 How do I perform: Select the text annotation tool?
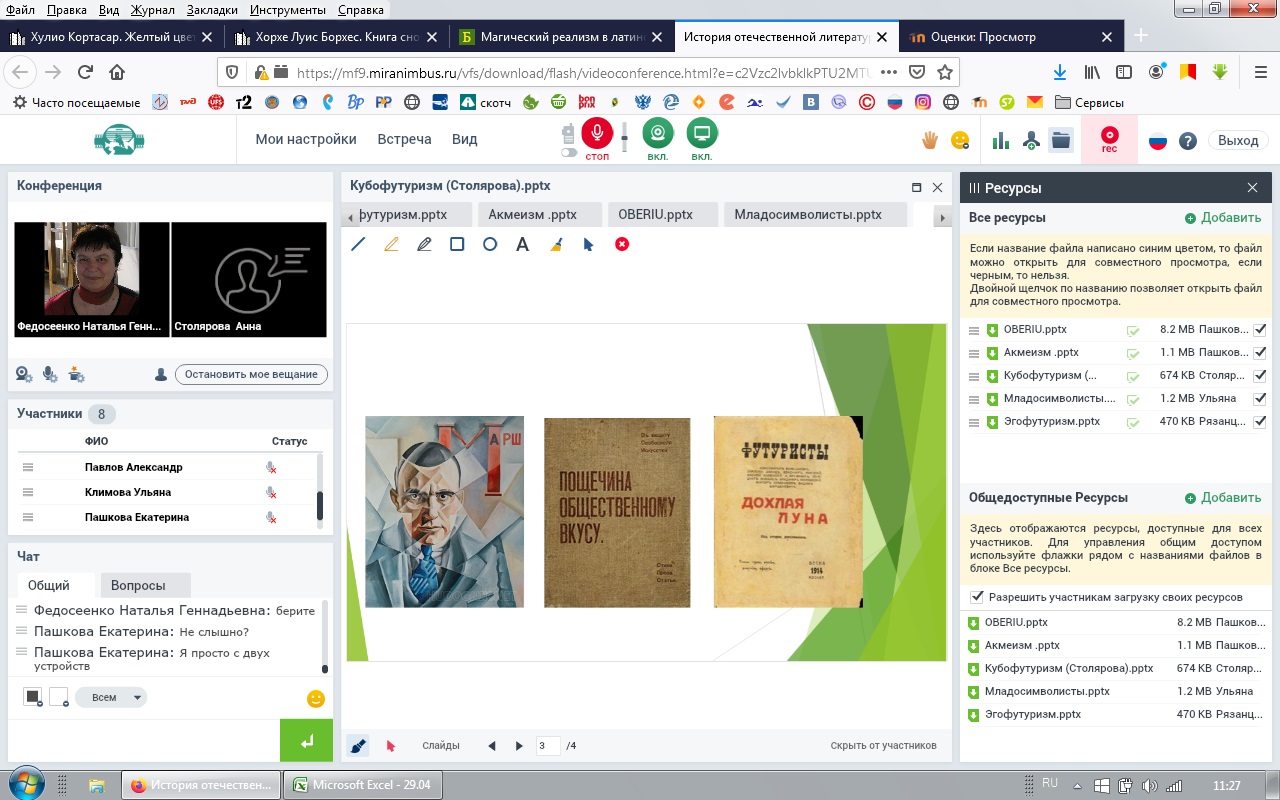522,244
